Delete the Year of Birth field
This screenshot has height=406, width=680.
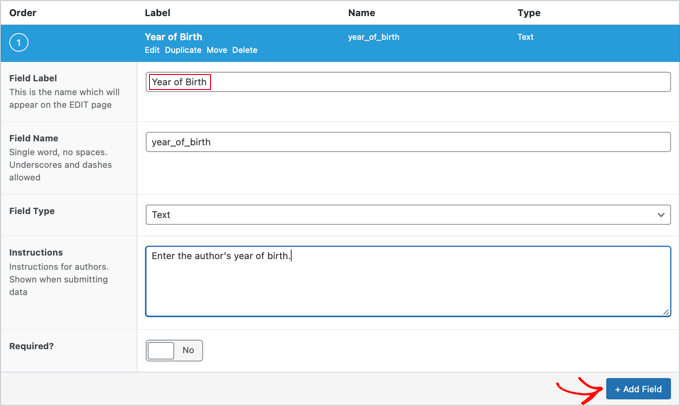click(x=245, y=50)
